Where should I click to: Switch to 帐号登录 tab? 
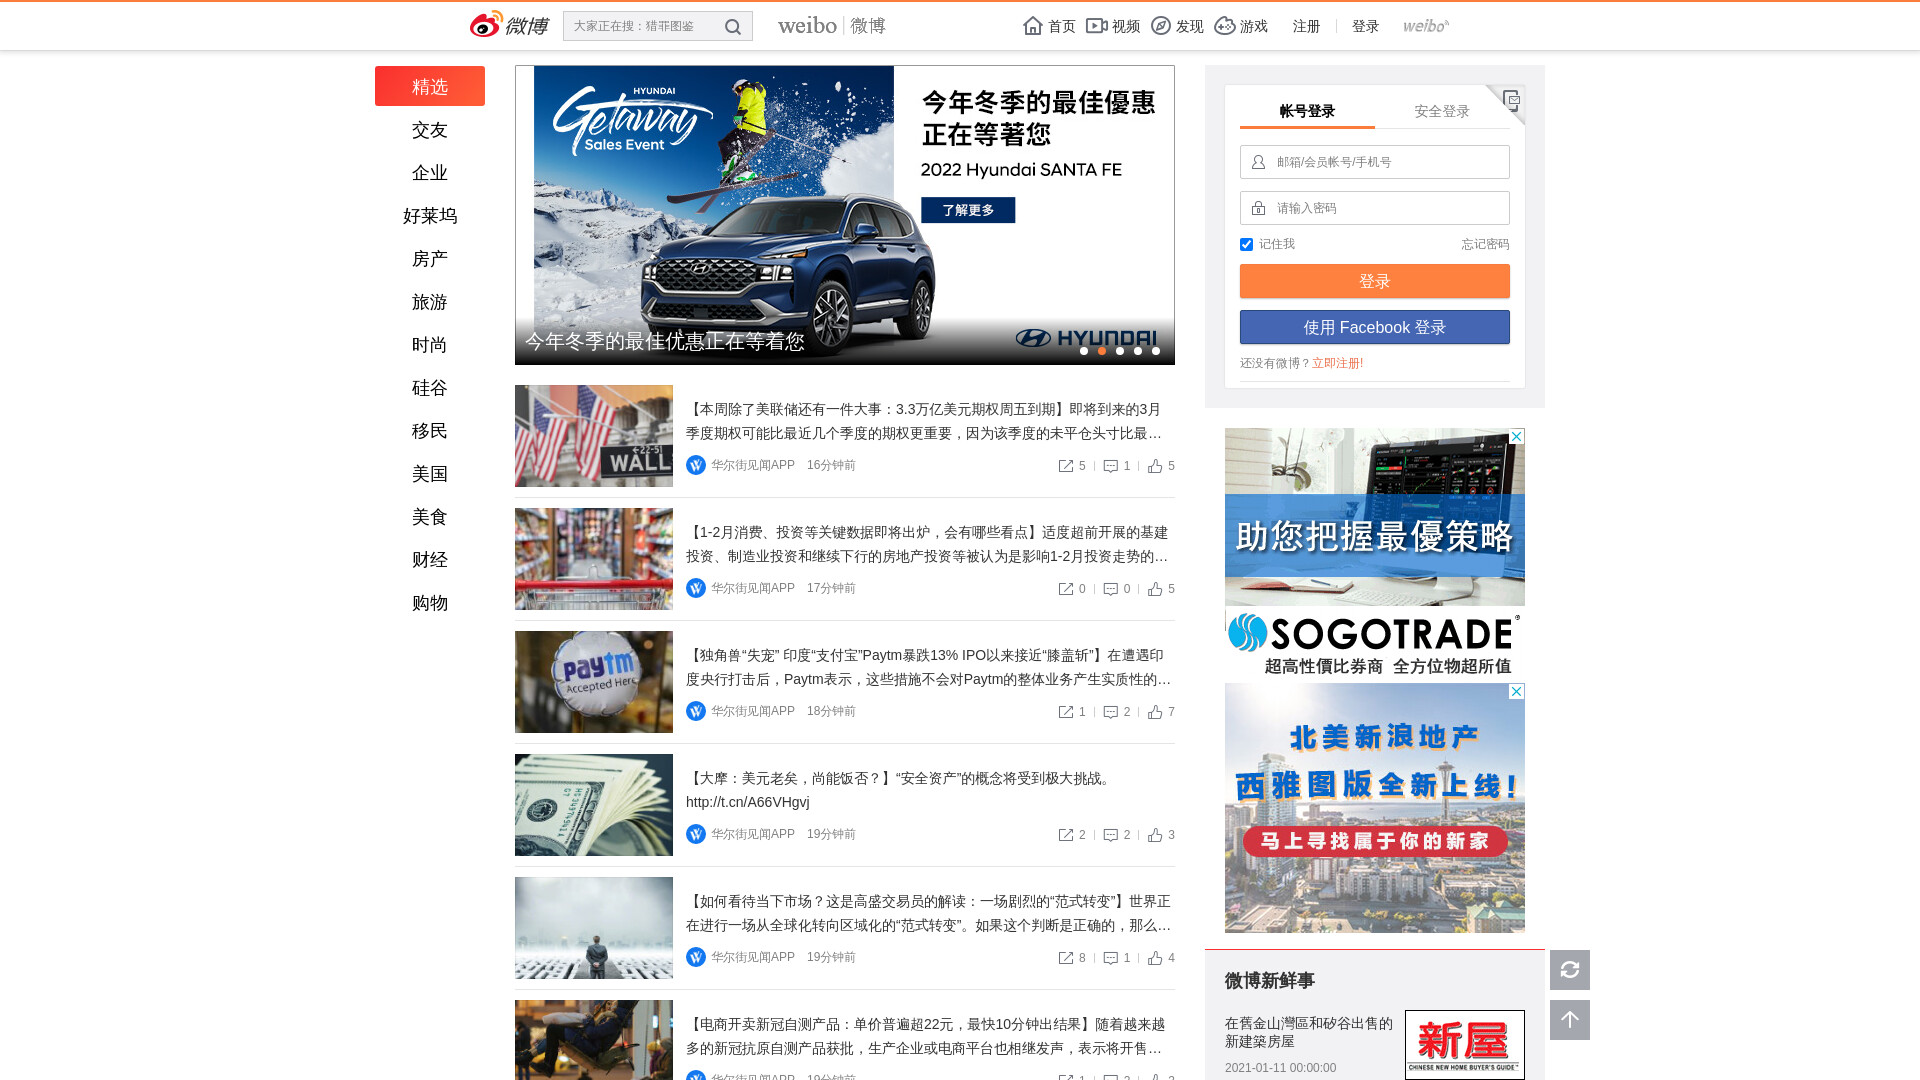(x=1307, y=111)
